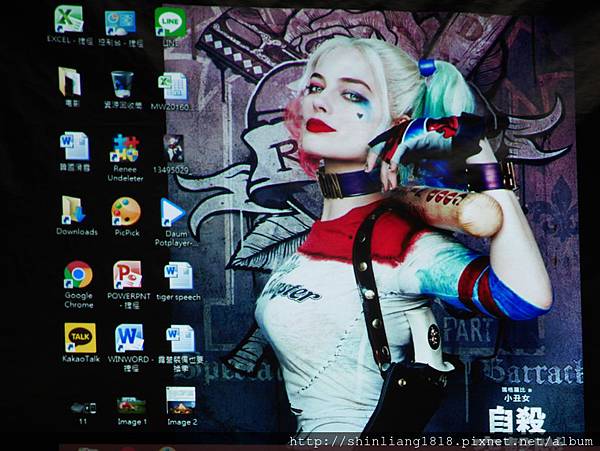
Task: Launch Daum Potplayer
Action: pos(172,212)
